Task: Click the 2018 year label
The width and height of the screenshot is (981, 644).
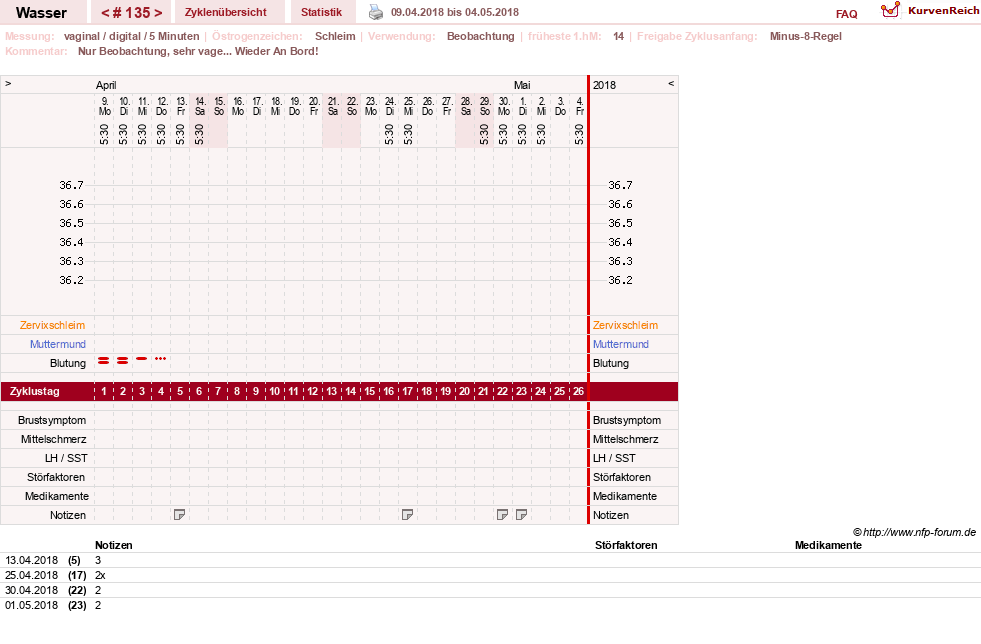Action: (604, 85)
